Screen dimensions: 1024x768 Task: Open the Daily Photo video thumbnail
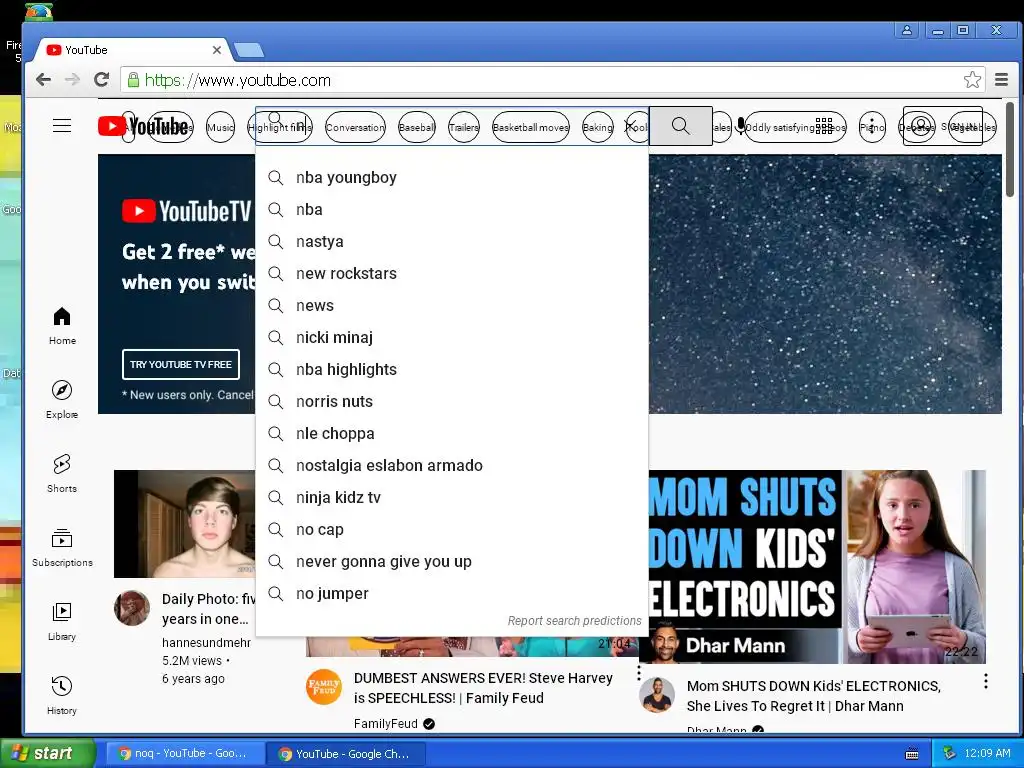pyautogui.click(x=185, y=524)
